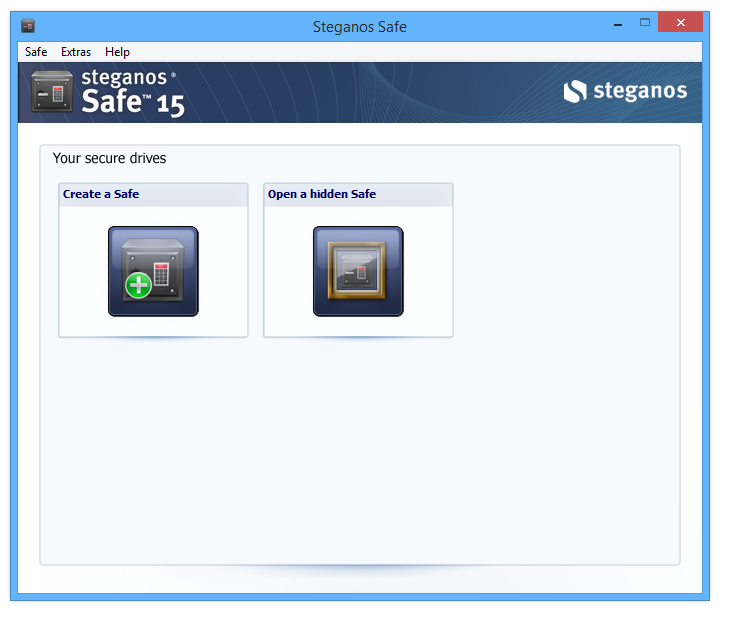
Task: Open the Help menu
Action: point(117,52)
